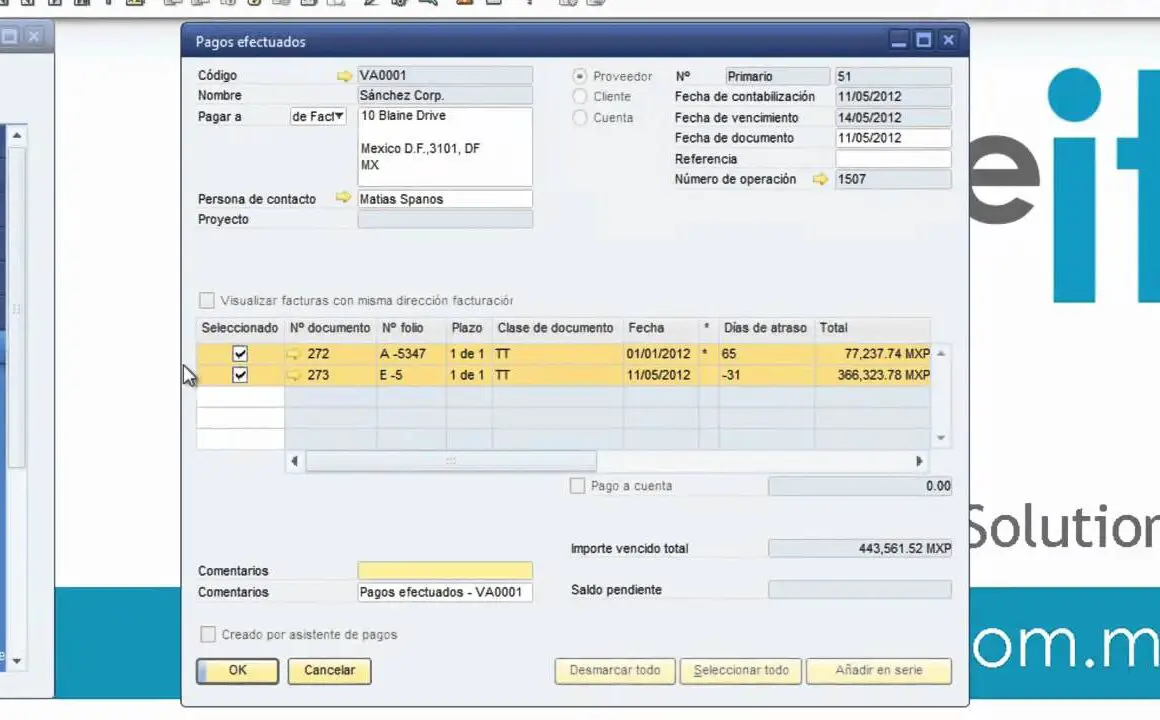Click the comment field reading Pagos efectuados - VA0001

click(445, 592)
